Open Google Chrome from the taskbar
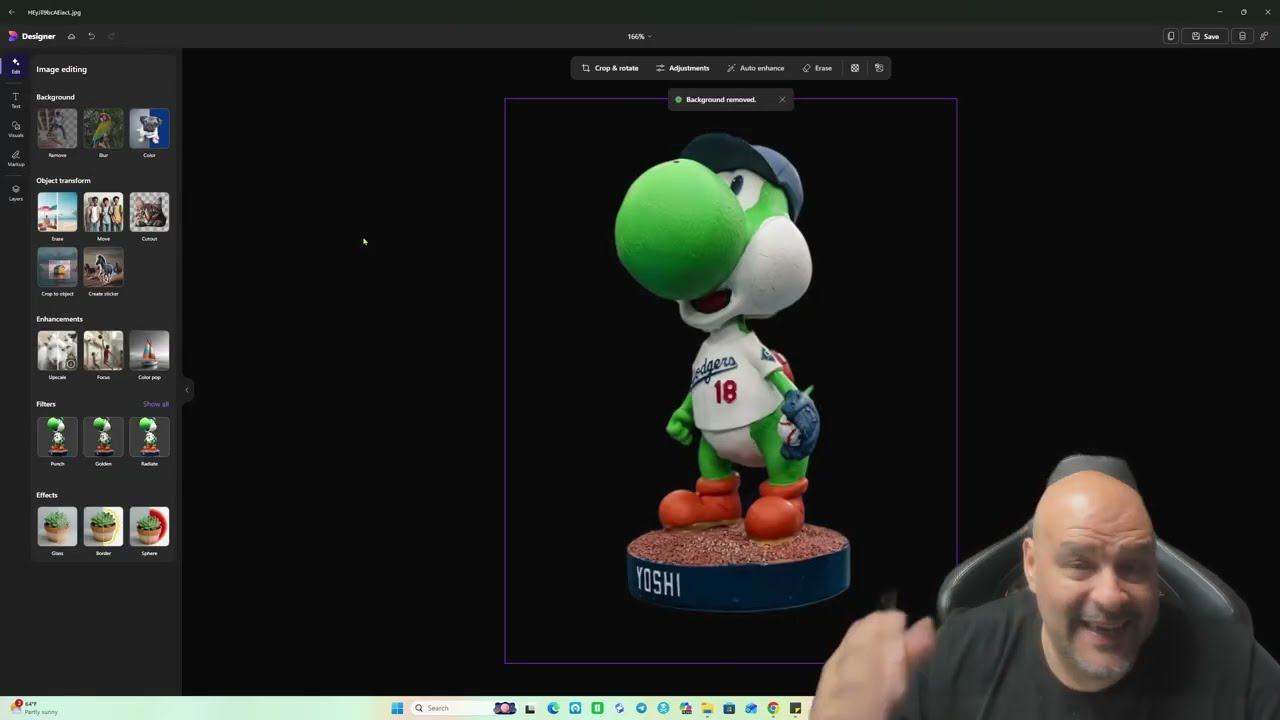1280x720 pixels. (x=773, y=708)
